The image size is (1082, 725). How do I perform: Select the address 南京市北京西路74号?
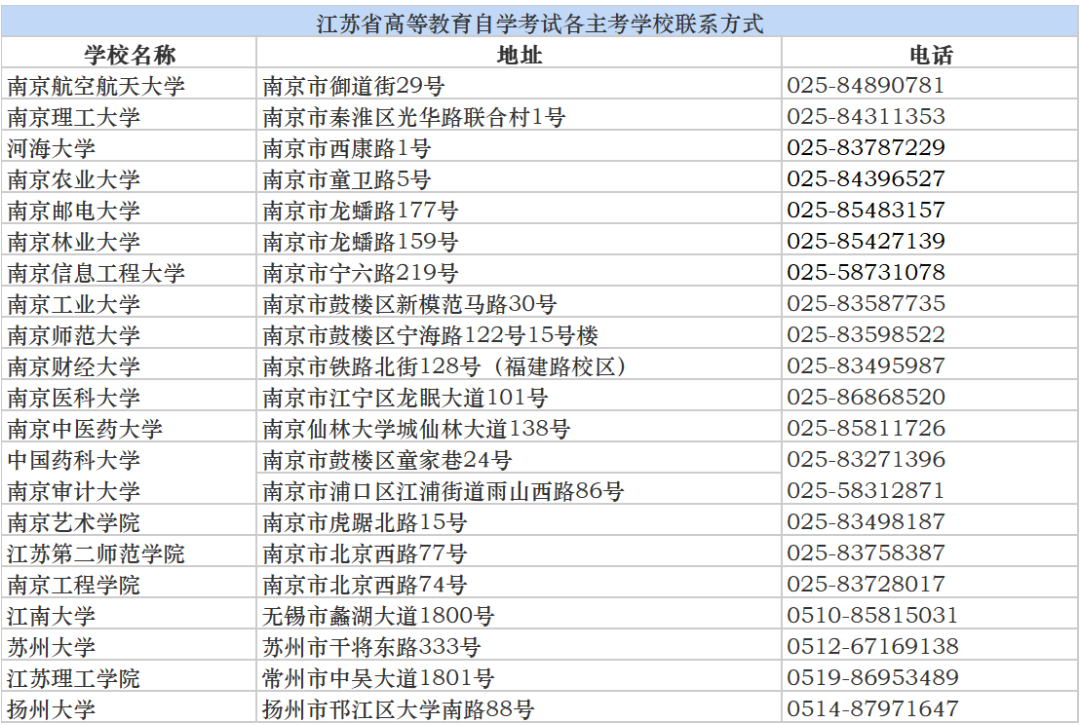point(364,585)
